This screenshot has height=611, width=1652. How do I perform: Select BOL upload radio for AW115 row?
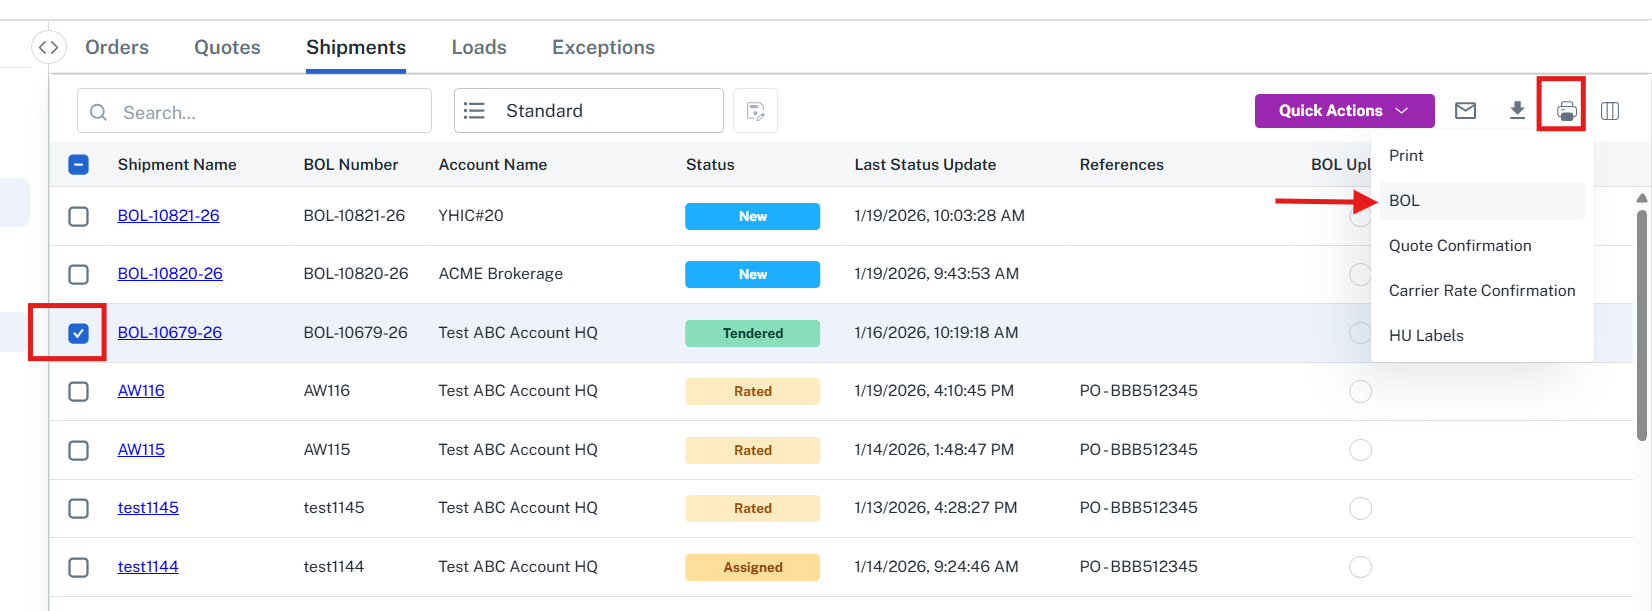pyautogui.click(x=1360, y=450)
